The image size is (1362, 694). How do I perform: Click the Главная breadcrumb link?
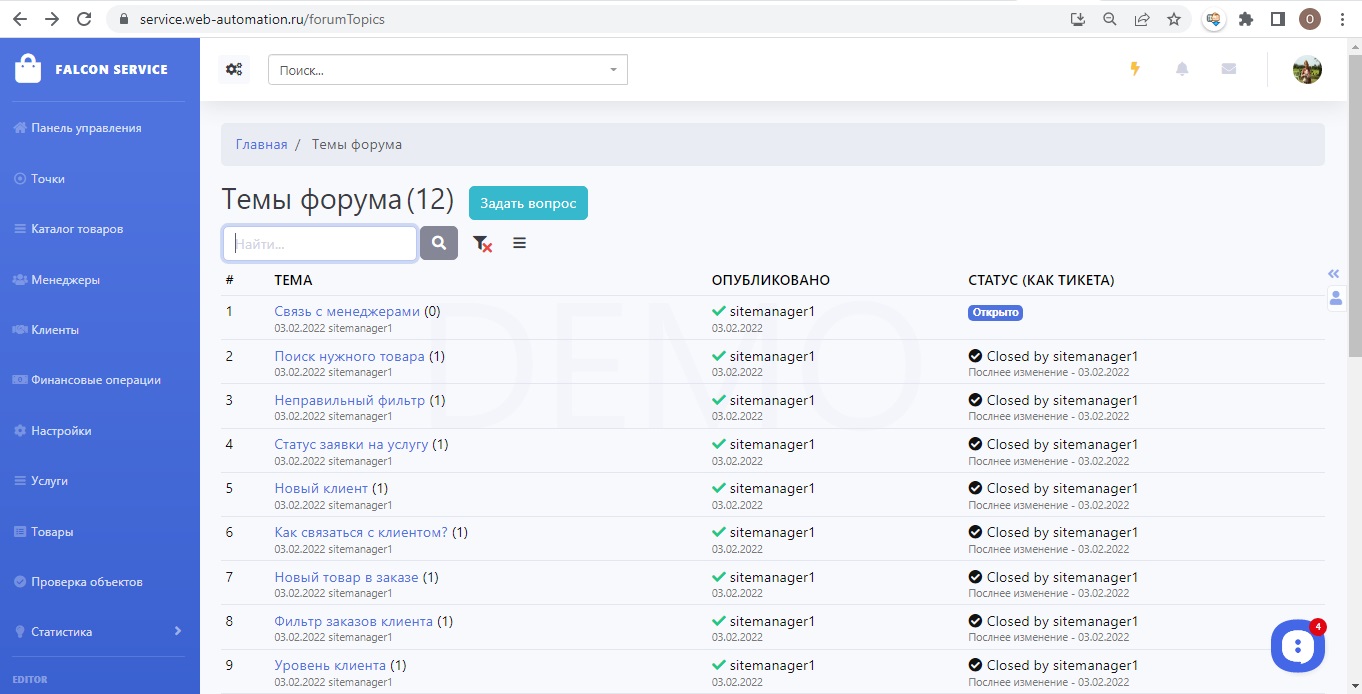click(261, 144)
